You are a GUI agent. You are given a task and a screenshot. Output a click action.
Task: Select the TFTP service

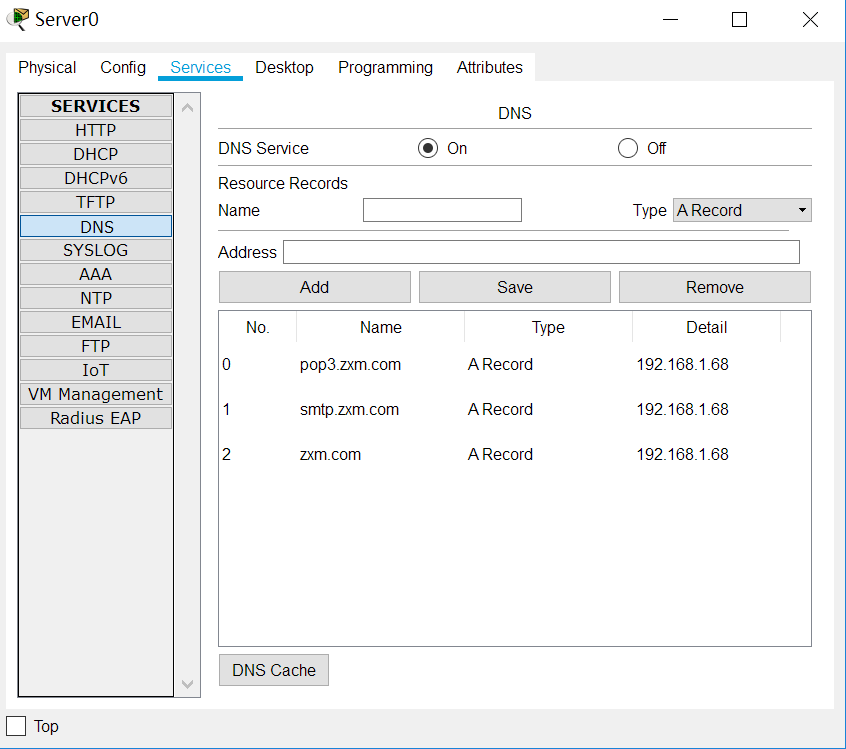(x=96, y=202)
